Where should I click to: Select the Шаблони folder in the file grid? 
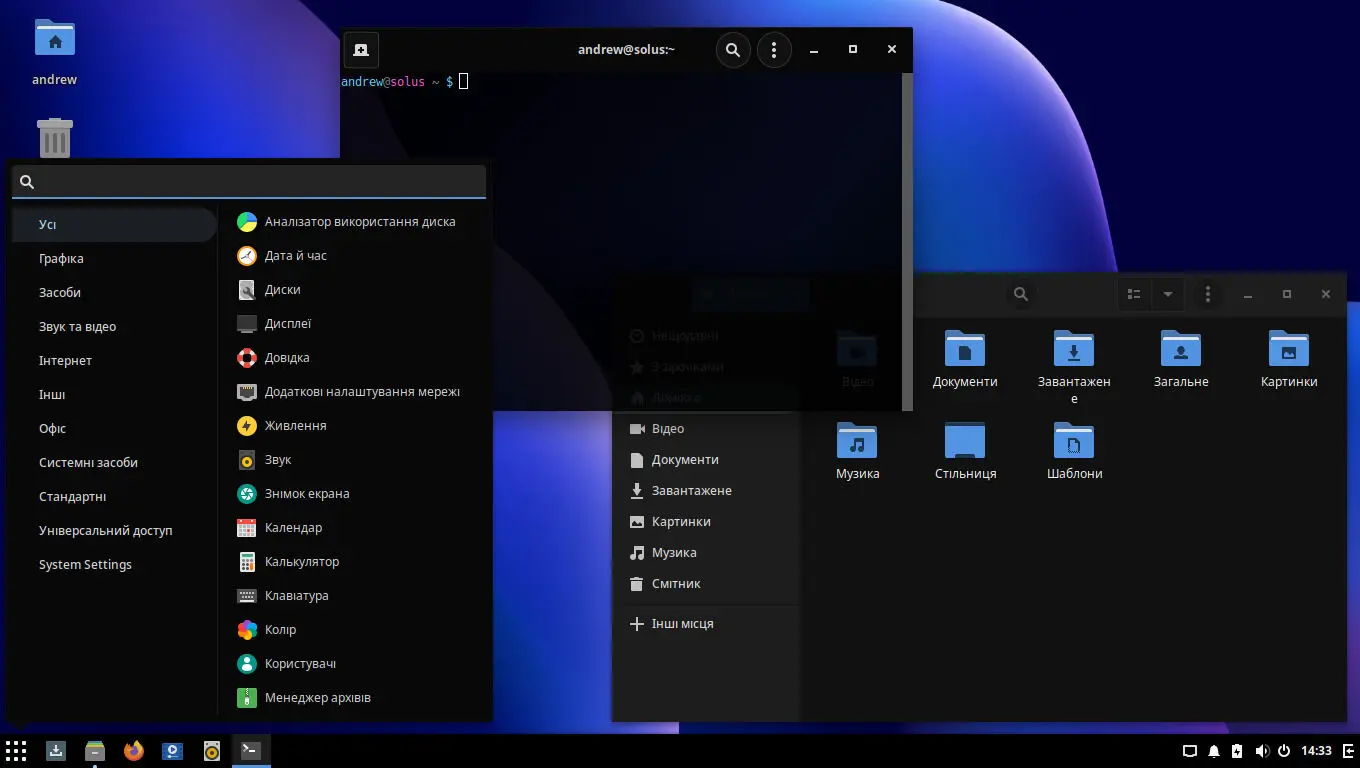(x=1074, y=452)
